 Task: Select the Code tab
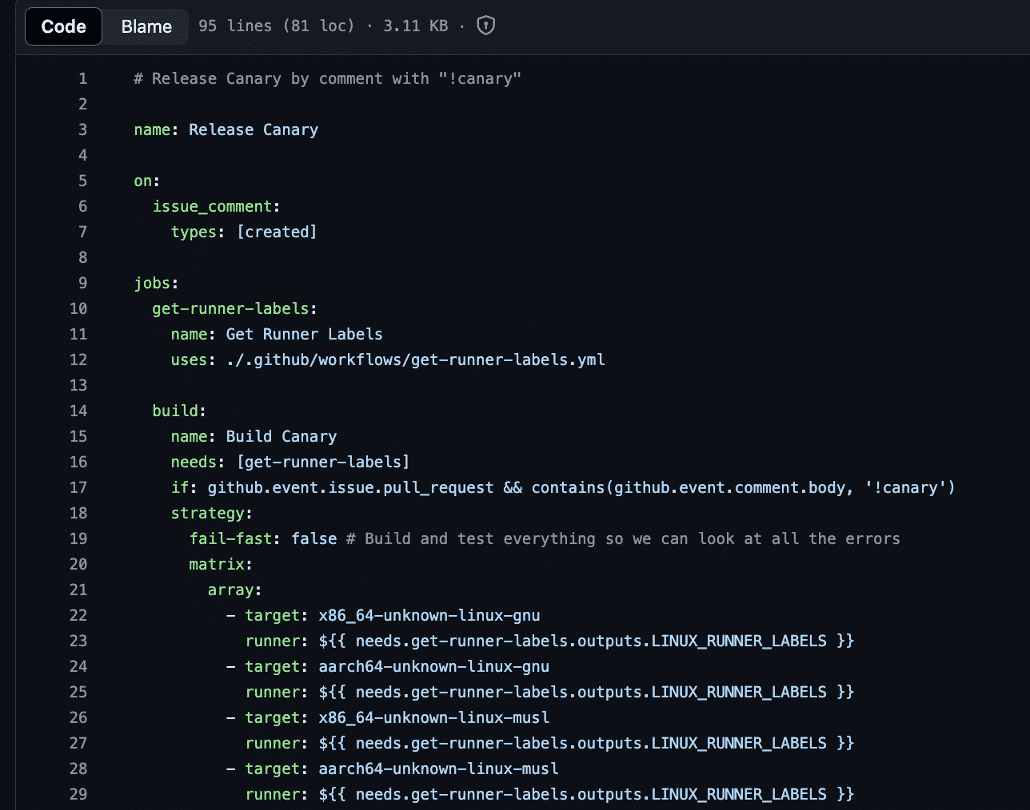pyautogui.click(x=63, y=27)
